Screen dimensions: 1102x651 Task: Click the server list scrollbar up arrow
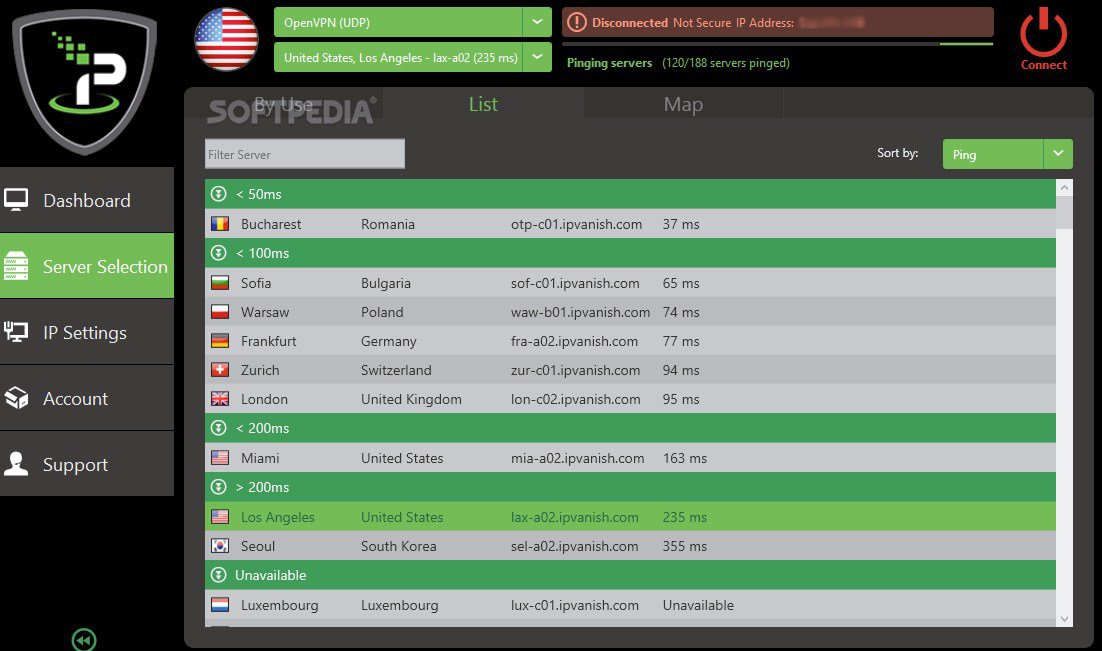(1064, 188)
